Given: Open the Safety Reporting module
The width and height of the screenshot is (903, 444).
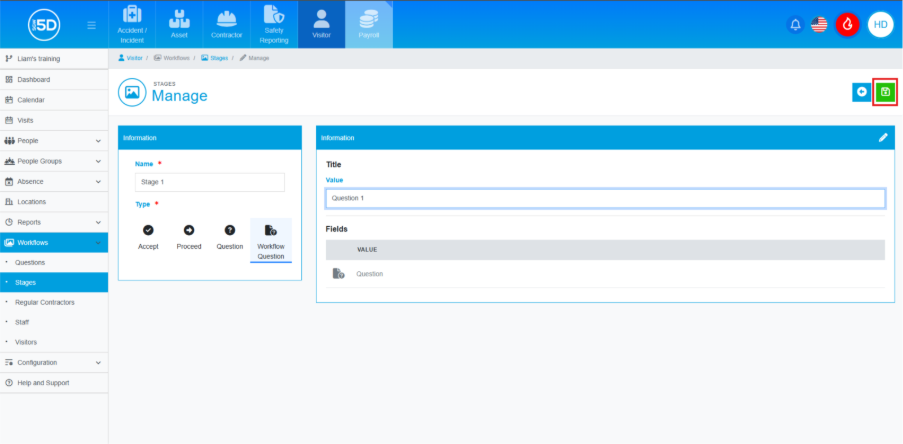Looking at the screenshot, I should 273,24.
